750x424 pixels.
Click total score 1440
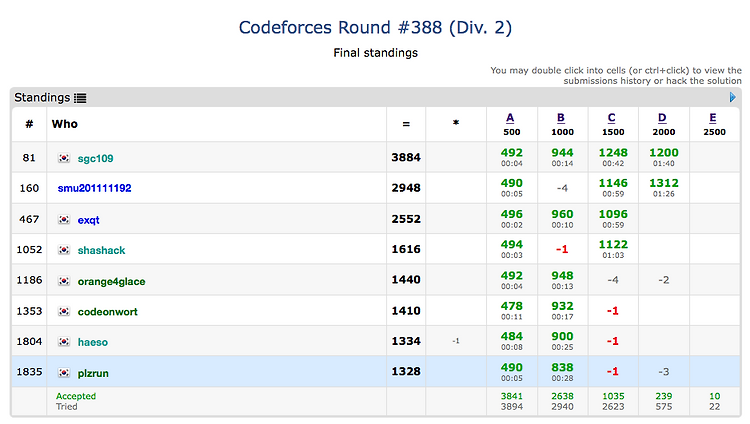click(406, 280)
